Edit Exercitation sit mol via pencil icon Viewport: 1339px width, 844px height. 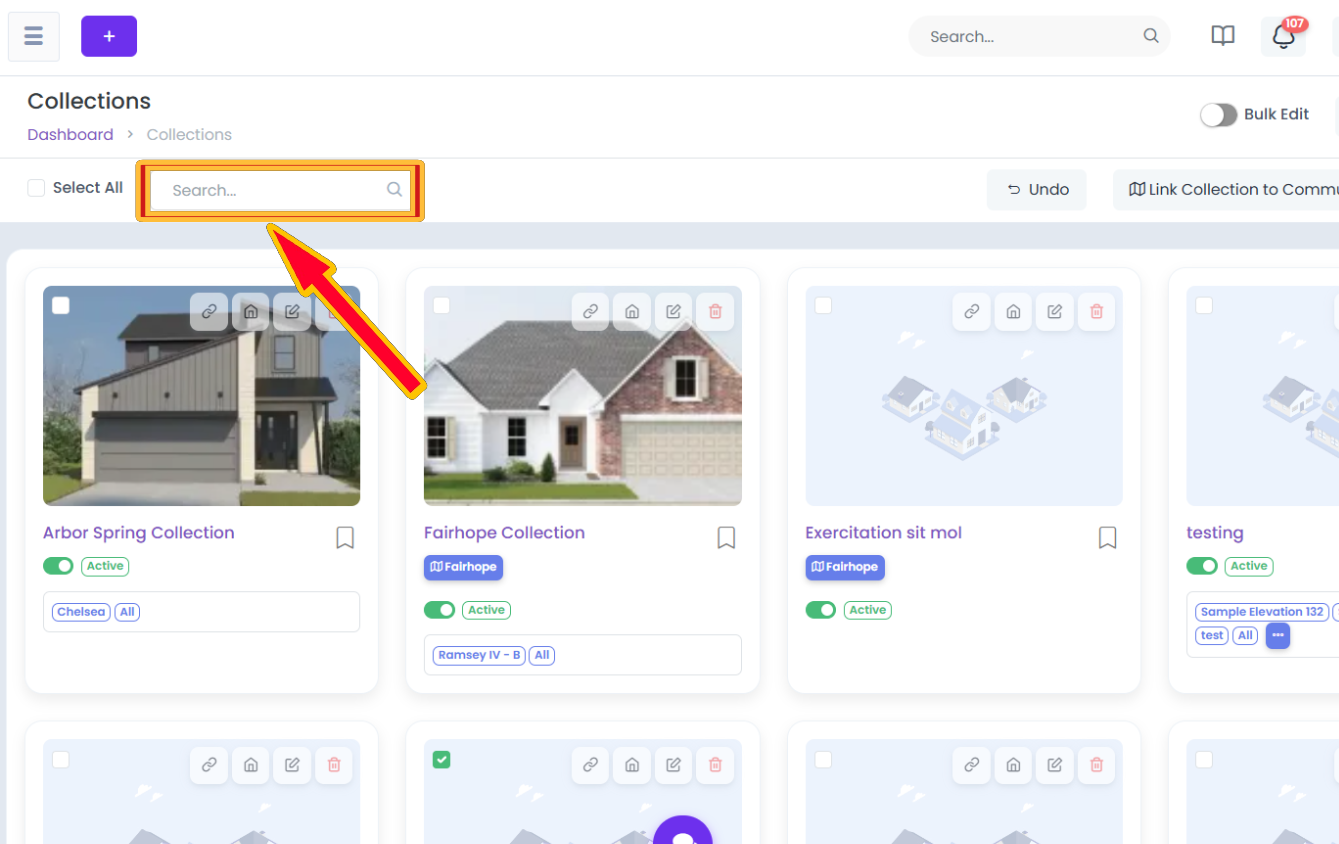point(1054,312)
